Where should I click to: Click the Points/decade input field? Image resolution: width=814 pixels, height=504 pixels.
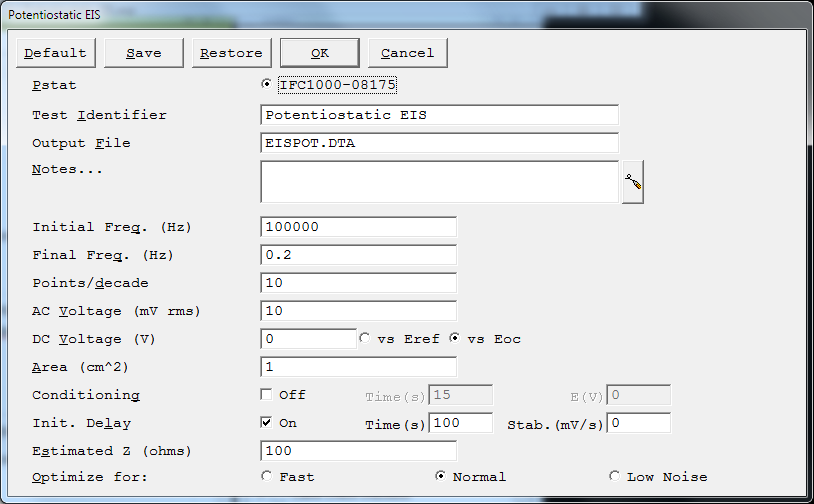(x=358, y=283)
